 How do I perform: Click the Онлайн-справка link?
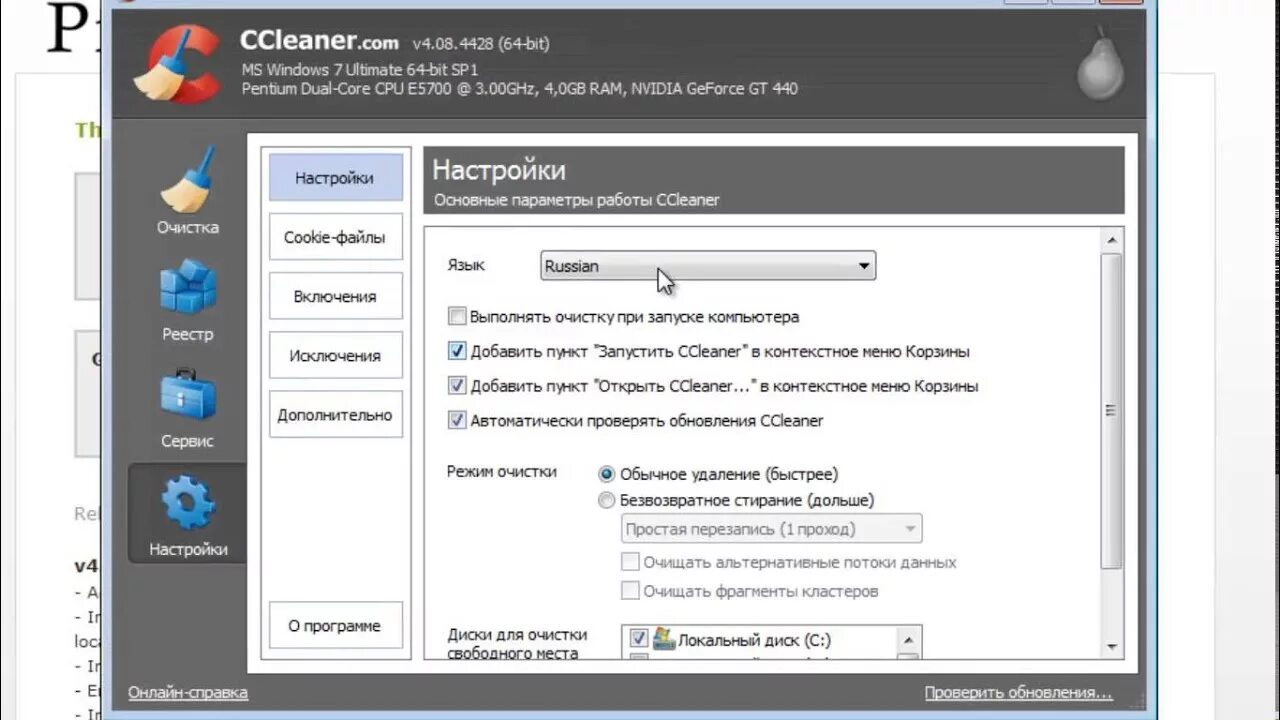pyautogui.click(x=188, y=692)
